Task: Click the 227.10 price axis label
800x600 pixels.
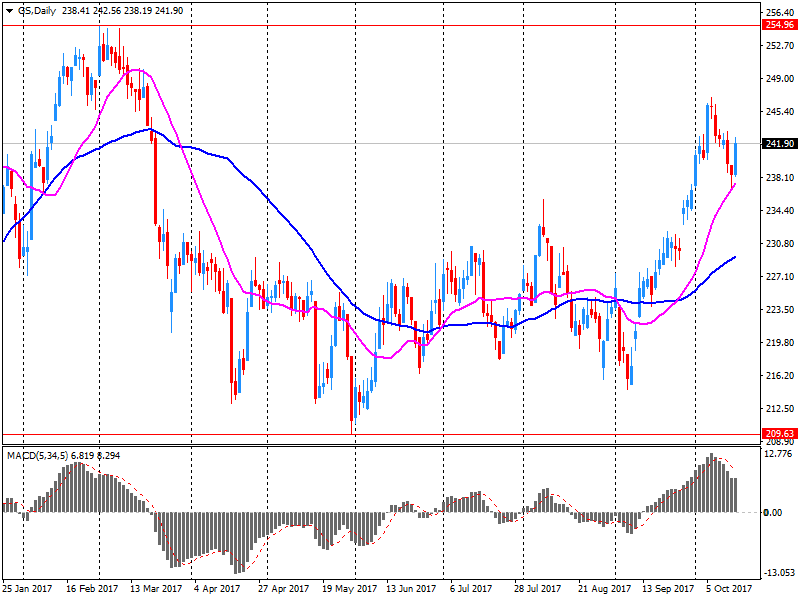Action: [x=780, y=277]
